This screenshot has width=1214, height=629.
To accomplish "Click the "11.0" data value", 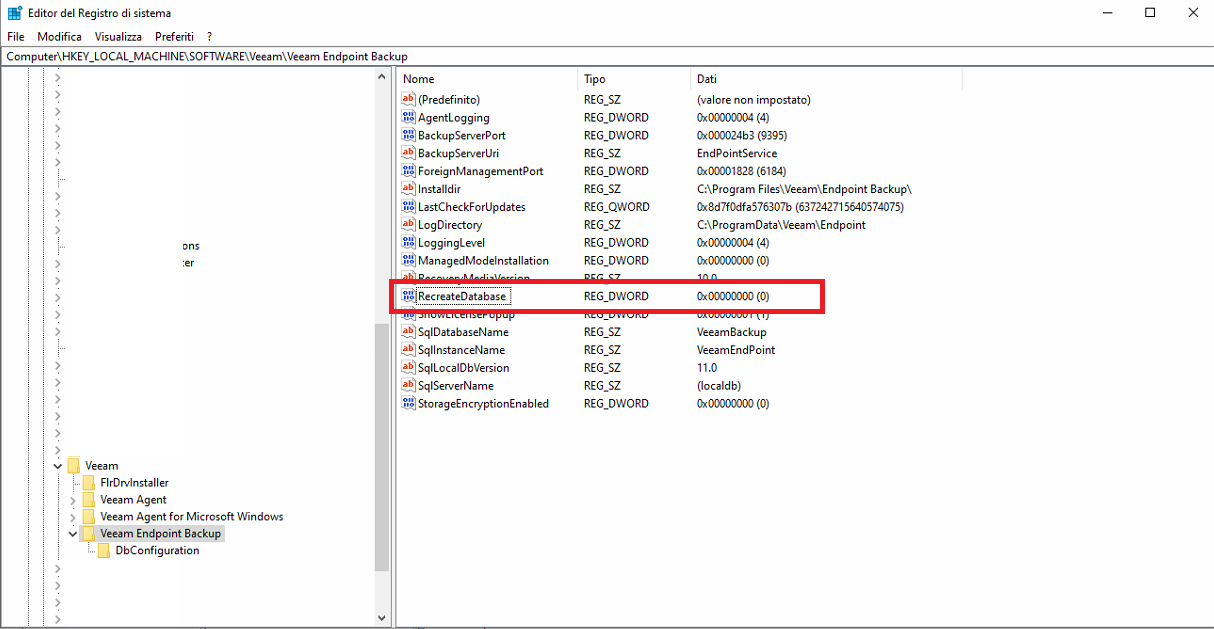I will click(707, 368).
